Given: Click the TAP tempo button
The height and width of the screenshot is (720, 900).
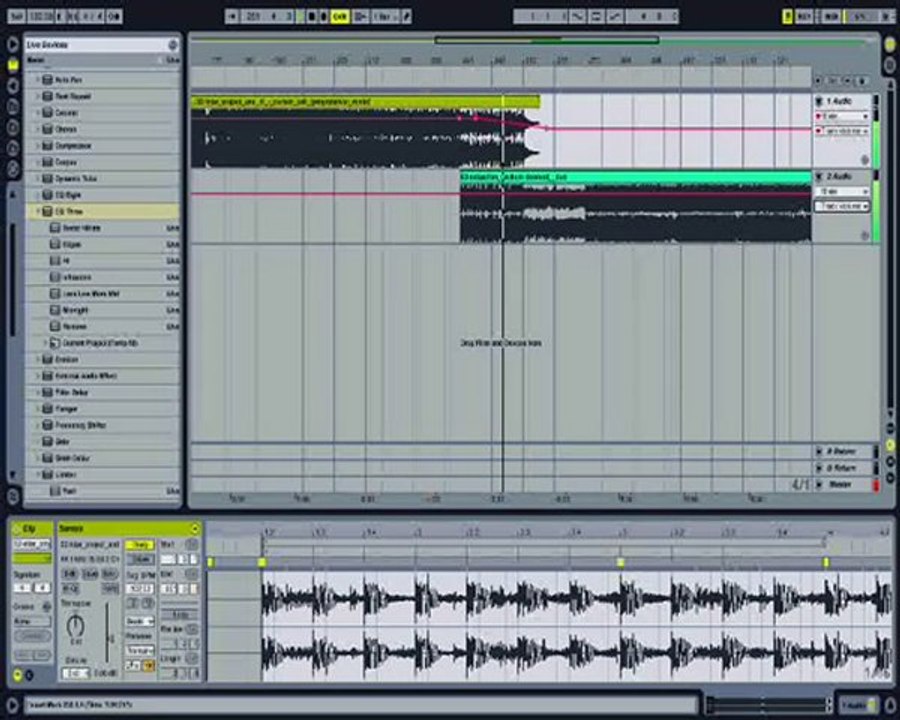Looking at the screenshot, I should pyautogui.click(x=15, y=17).
